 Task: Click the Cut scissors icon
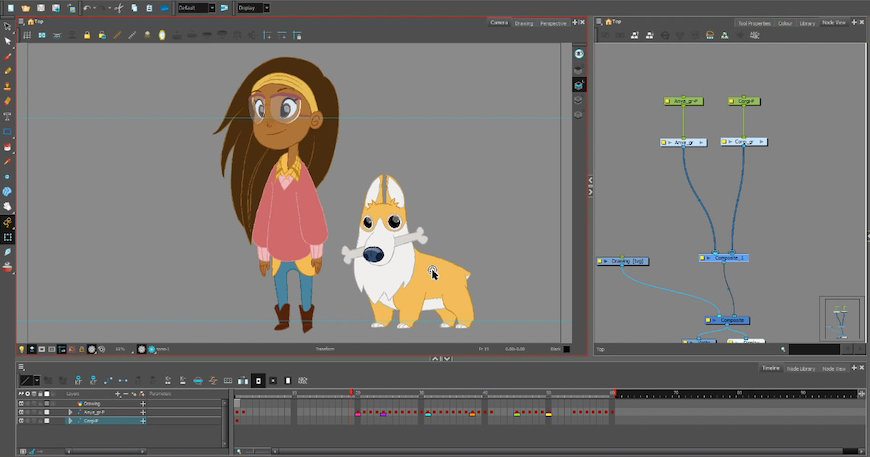[x=119, y=8]
